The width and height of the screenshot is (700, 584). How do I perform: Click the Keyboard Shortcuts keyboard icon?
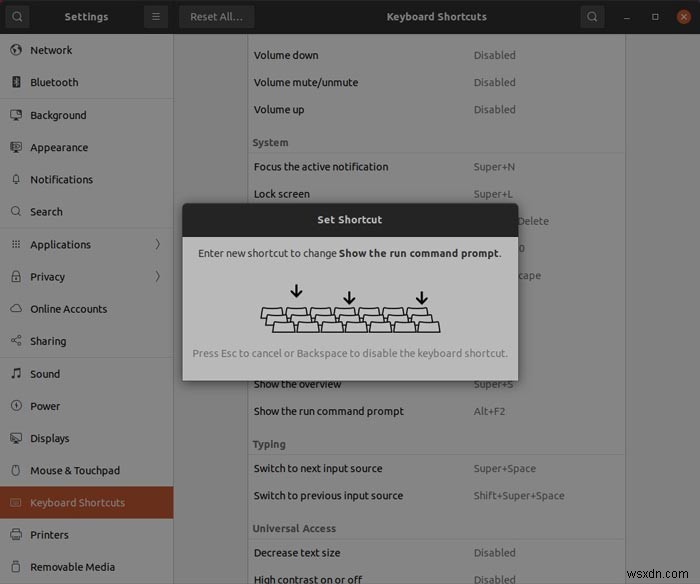point(16,502)
